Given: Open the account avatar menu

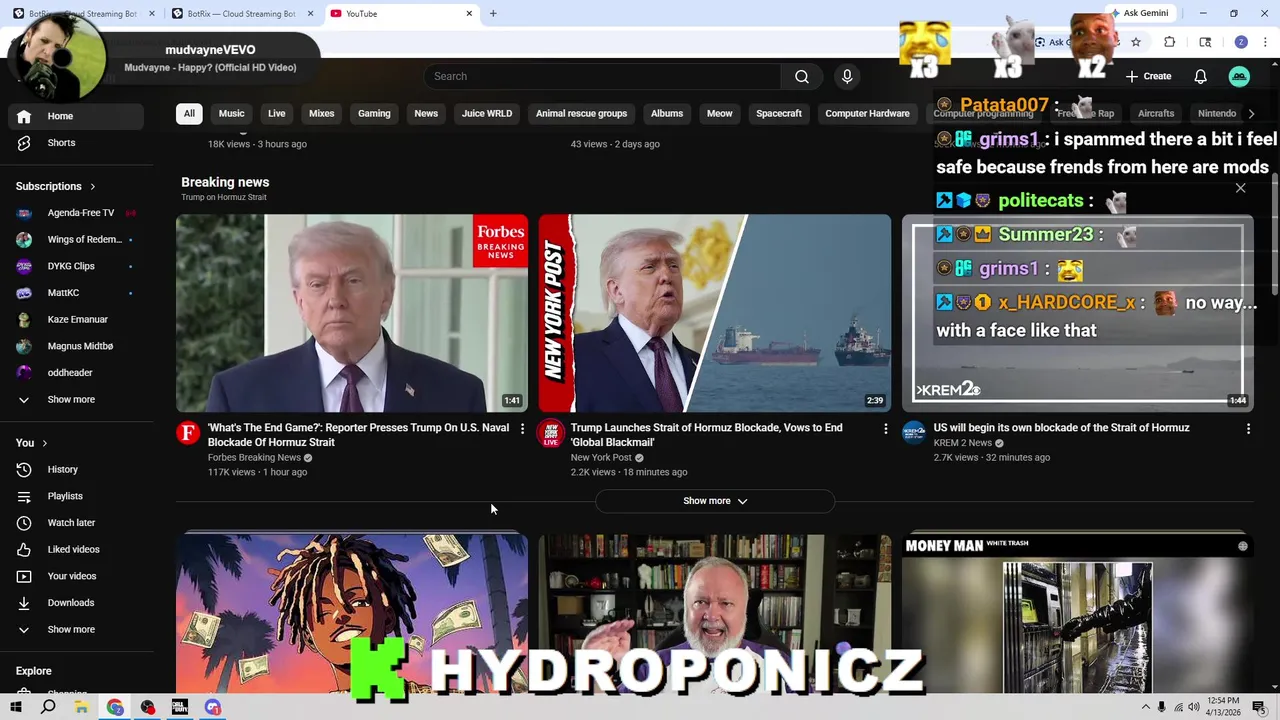Looking at the screenshot, I should [x=1239, y=76].
